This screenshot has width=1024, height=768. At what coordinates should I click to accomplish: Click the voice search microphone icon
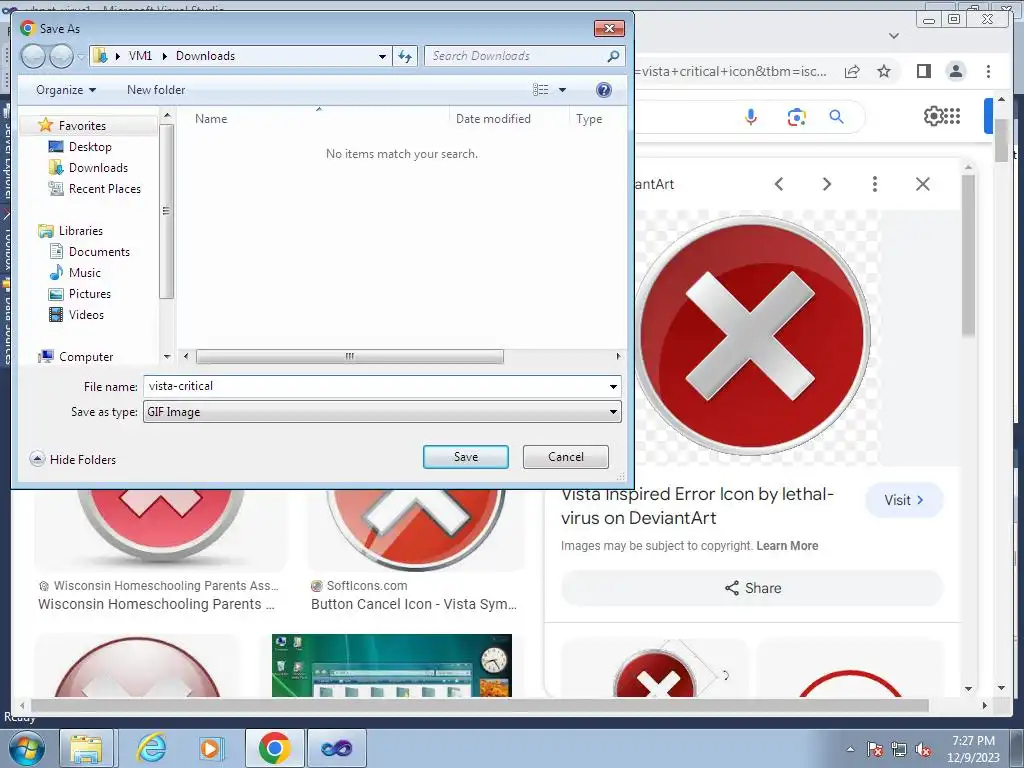tap(751, 117)
